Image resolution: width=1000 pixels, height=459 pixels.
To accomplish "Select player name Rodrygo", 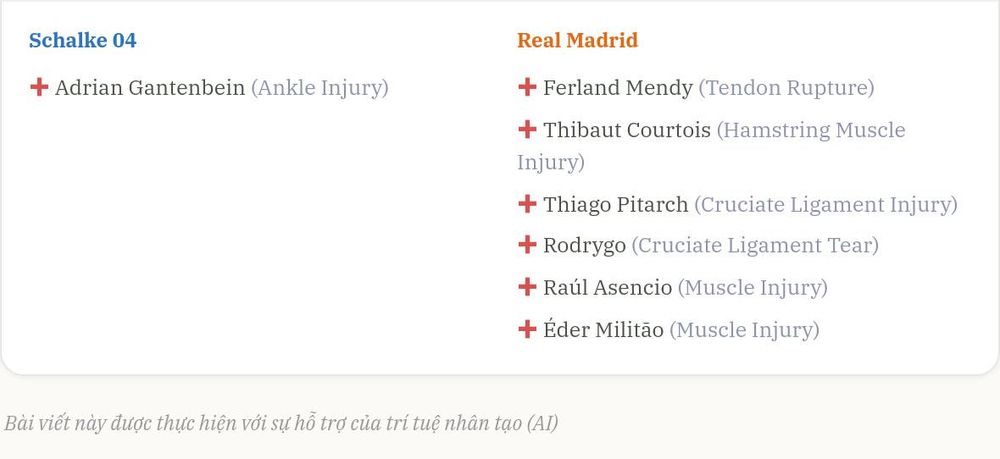I will click(584, 245).
